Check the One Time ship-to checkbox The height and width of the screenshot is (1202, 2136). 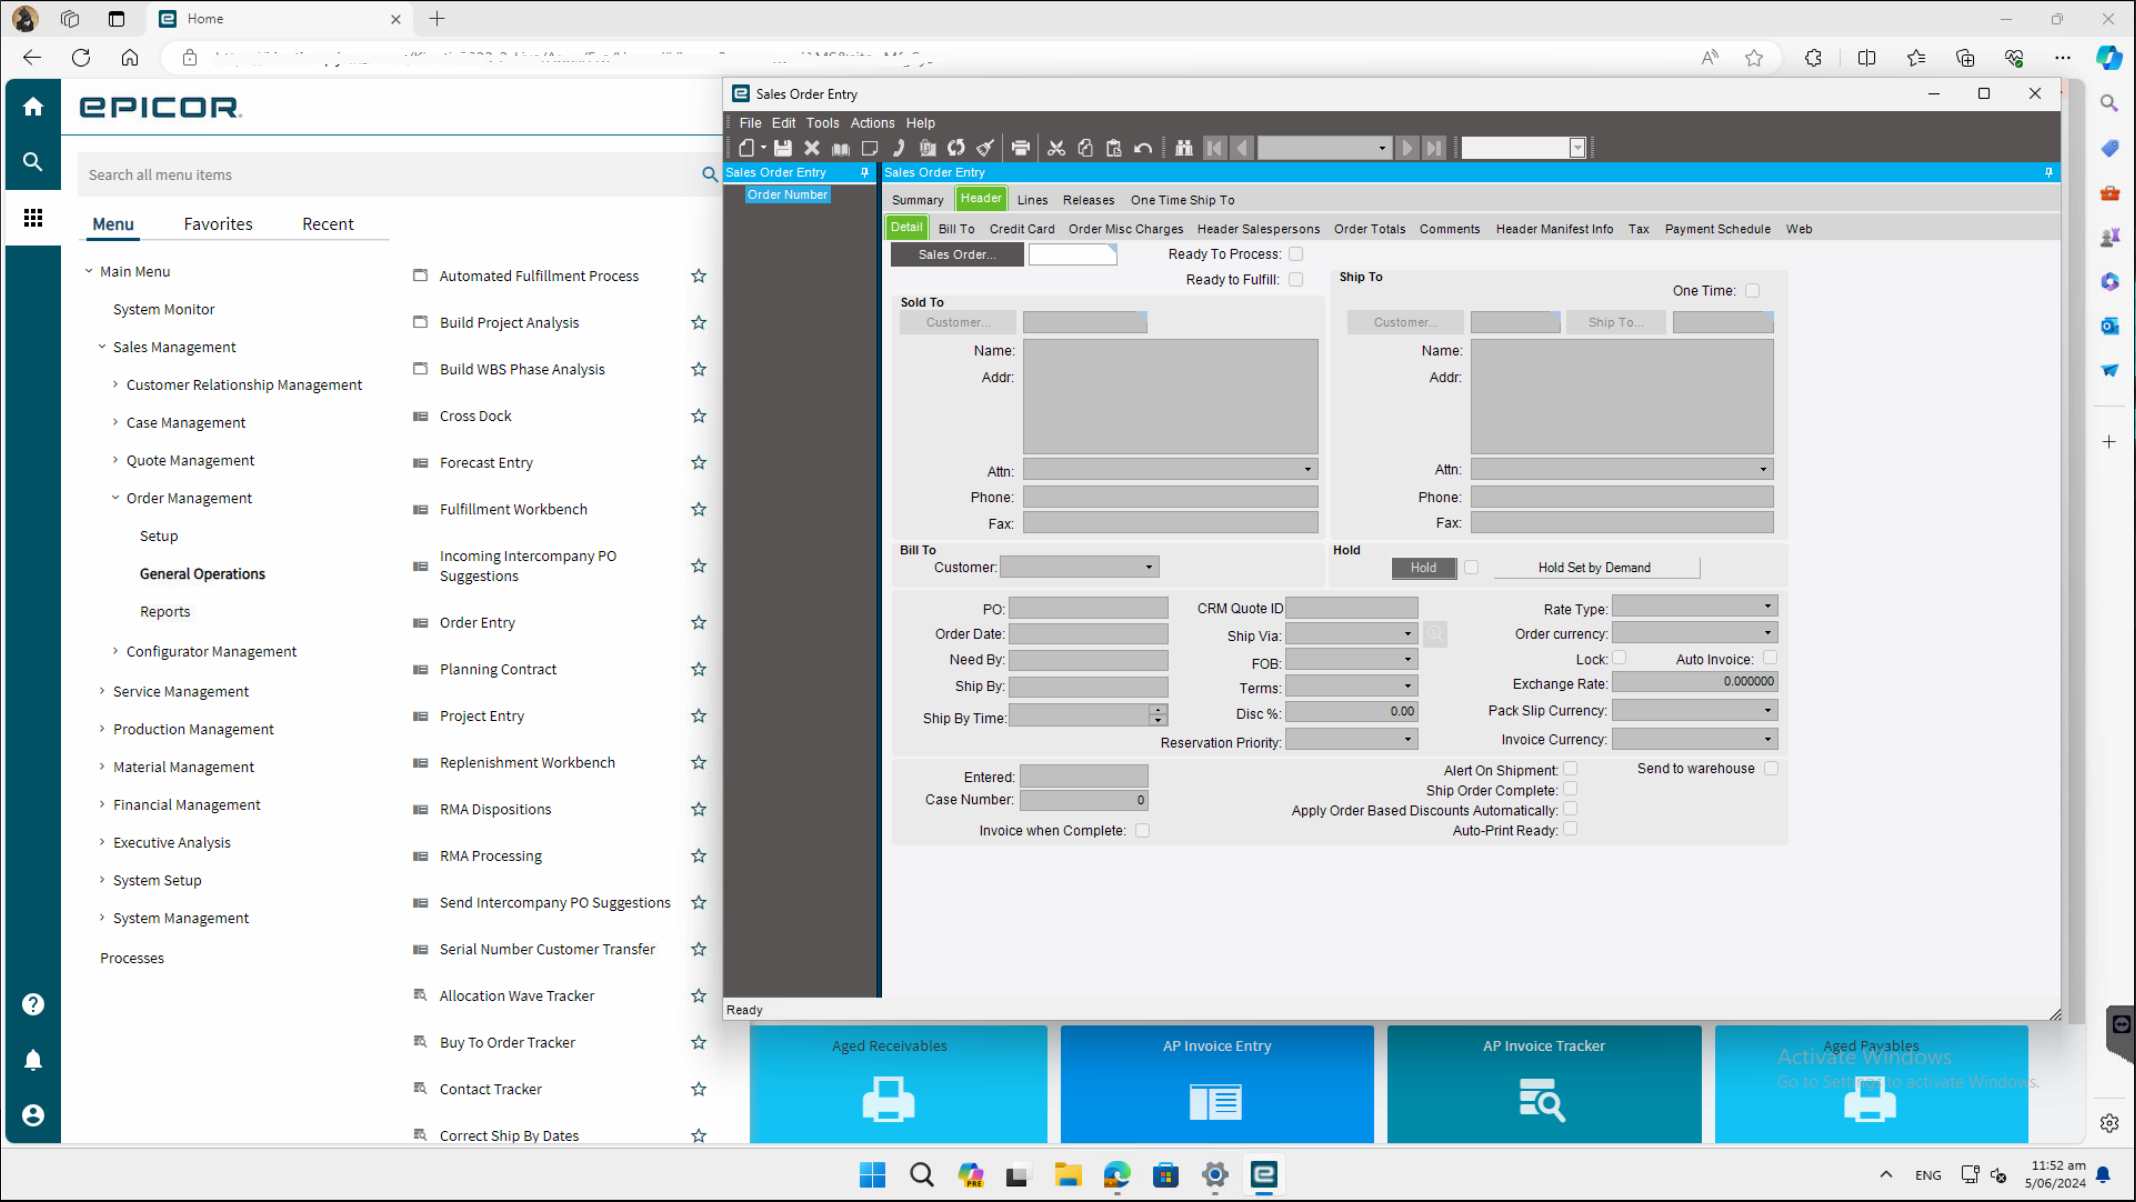tap(1752, 290)
